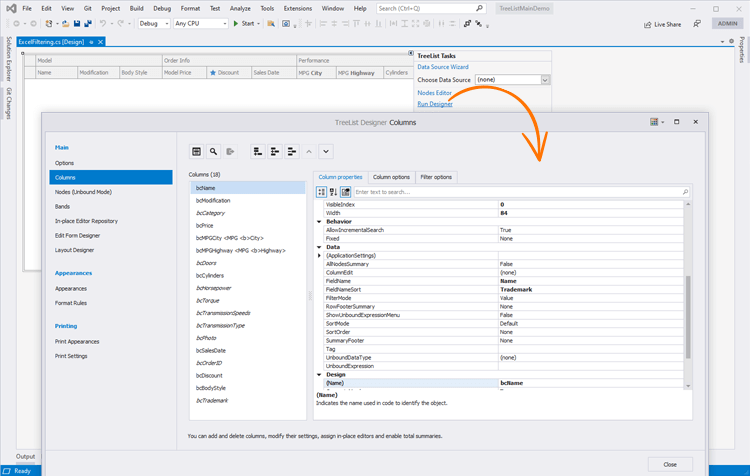Pin the ExcelFiltering.cs [Design] tab
Image resolution: width=750 pixels, height=476 pixels.
click(91, 42)
